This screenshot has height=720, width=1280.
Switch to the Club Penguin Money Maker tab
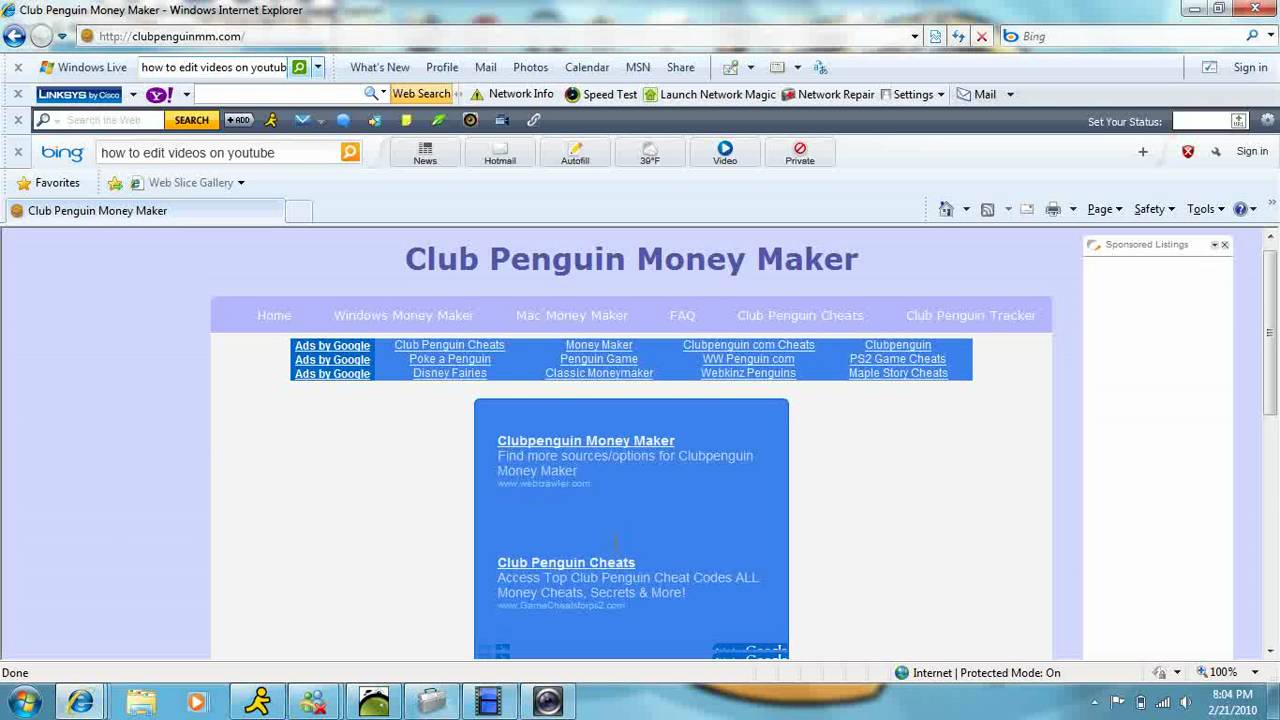145,211
